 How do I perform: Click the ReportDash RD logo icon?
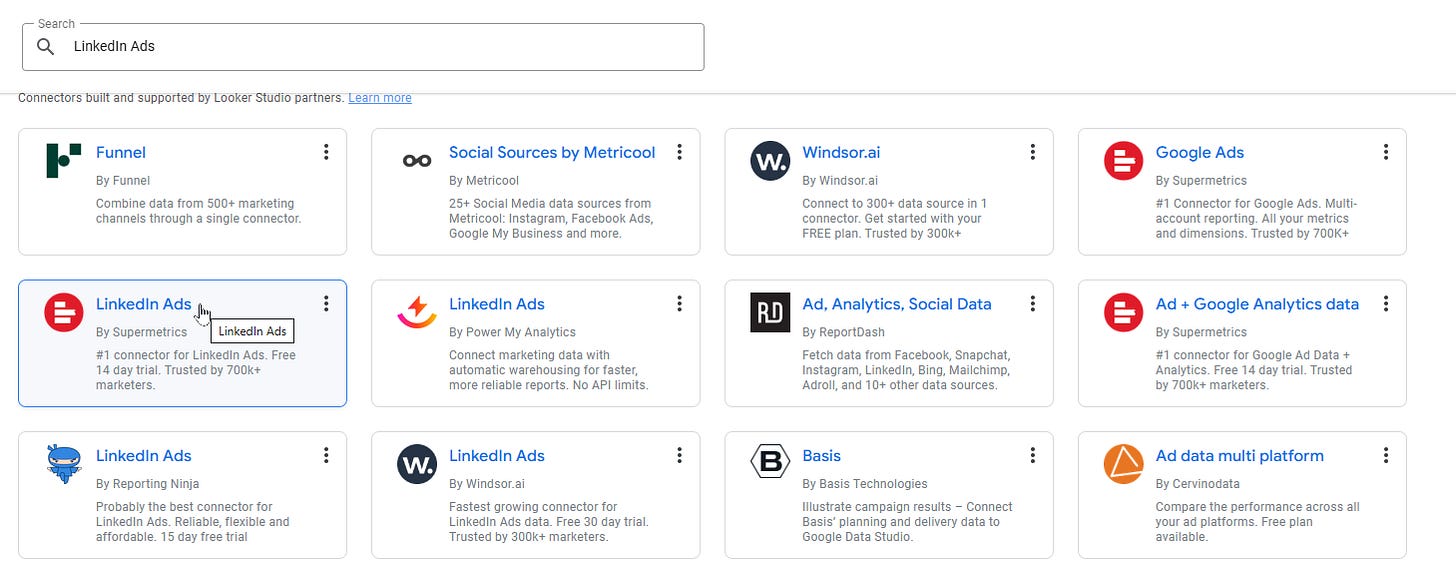[x=770, y=313]
